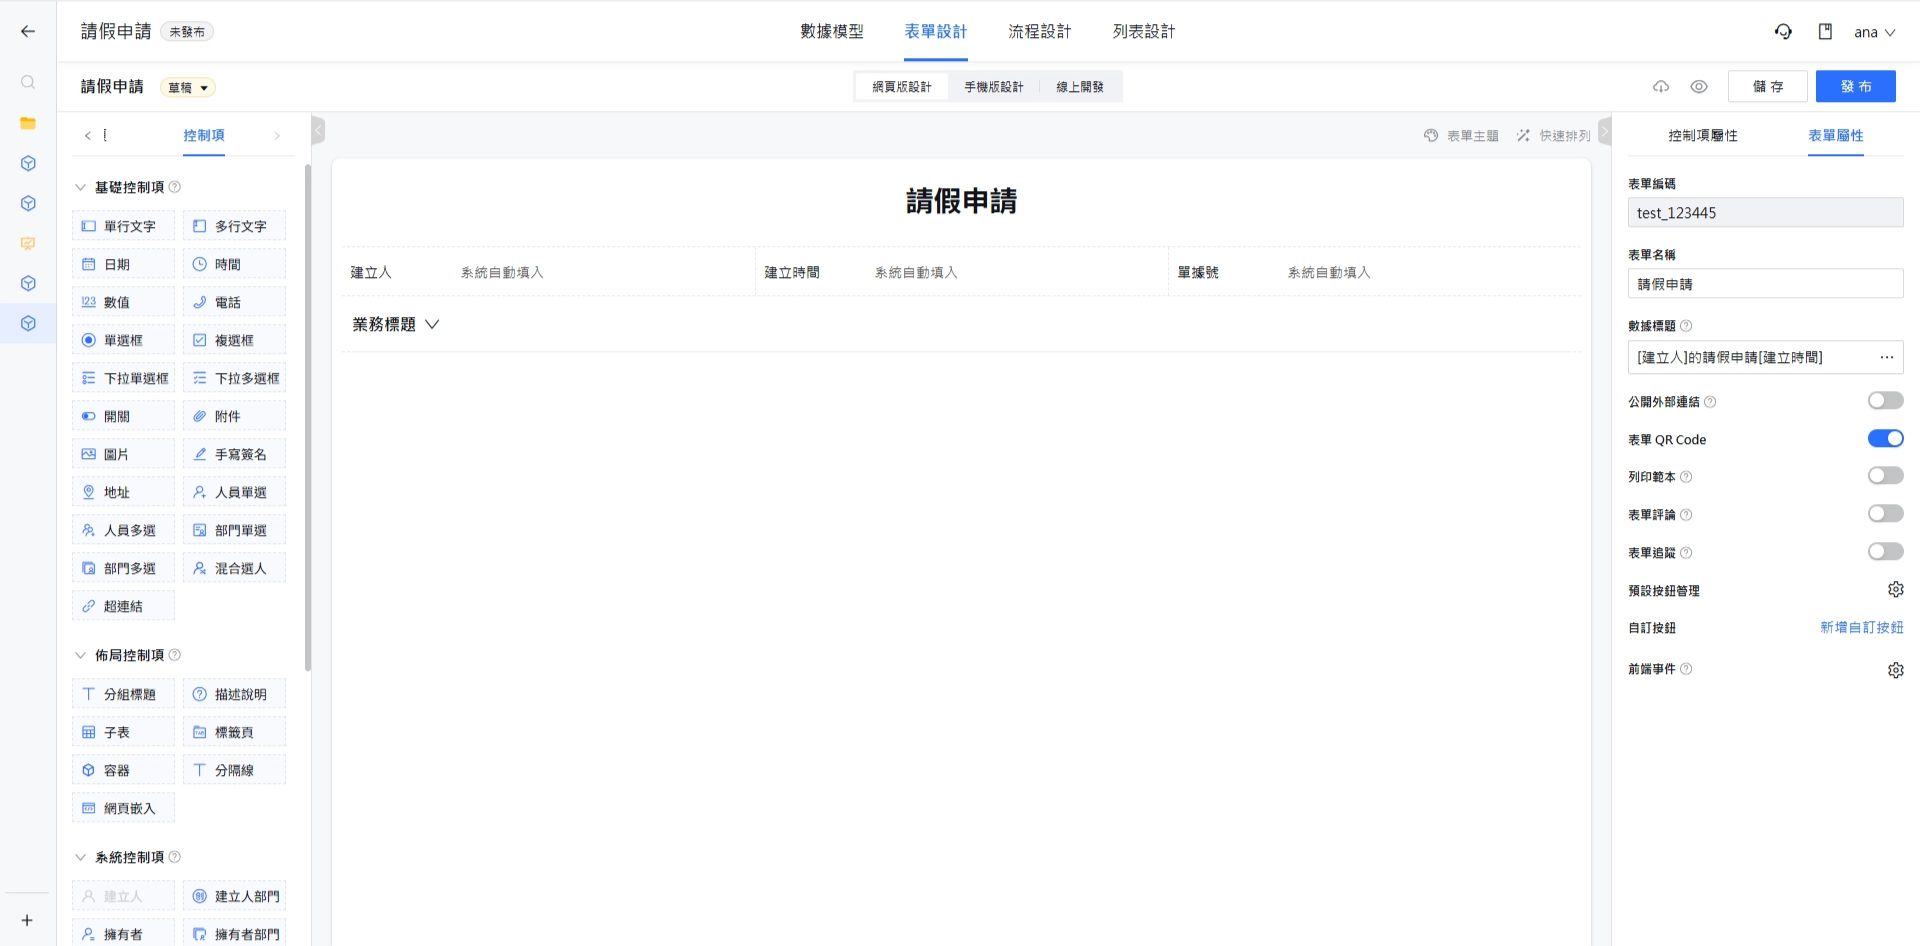Expand the 業務標題 section chevron
The width and height of the screenshot is (1920, 946).
[432, 324]
